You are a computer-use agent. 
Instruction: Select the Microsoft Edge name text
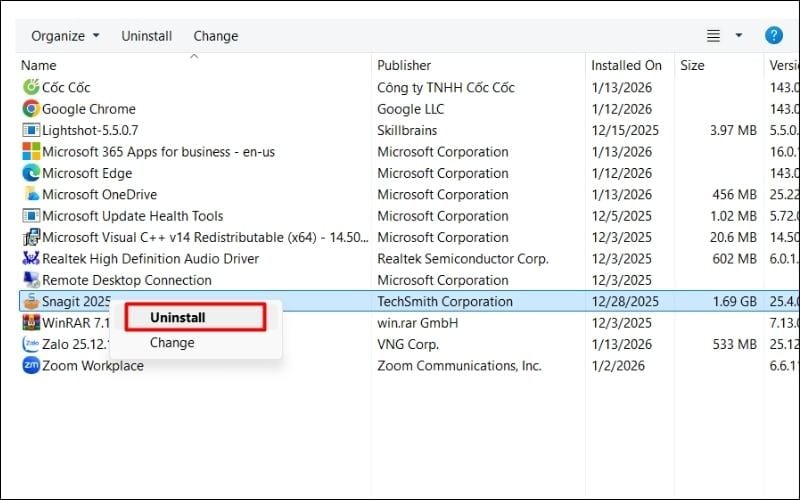87,173
